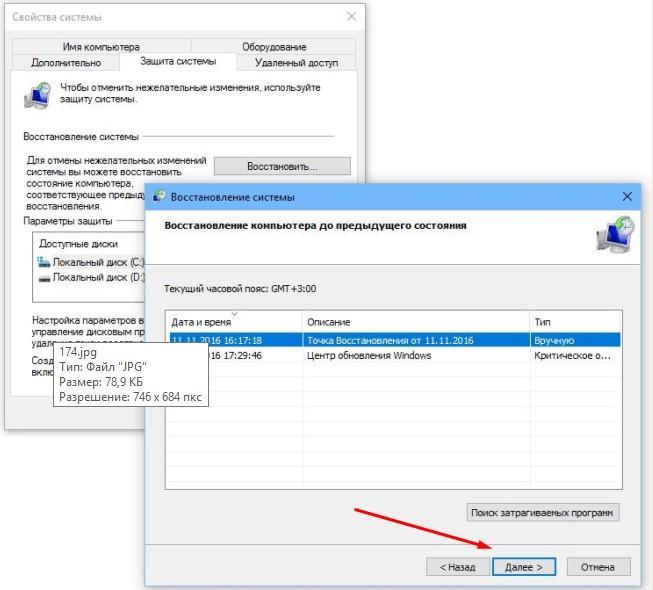Sort by the Дата и время column header
Image resolution: width=653 pixels, height=590 pixels.
234,322
